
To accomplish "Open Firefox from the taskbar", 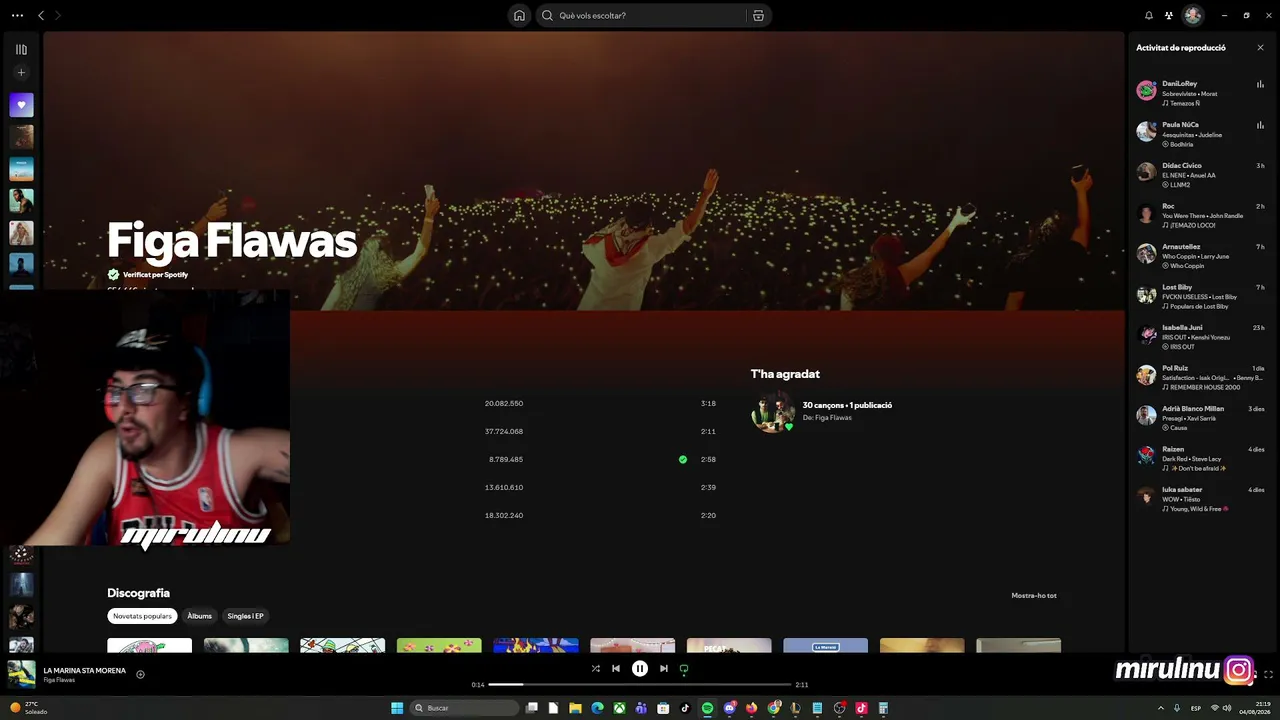I will (x=751, y=708).
